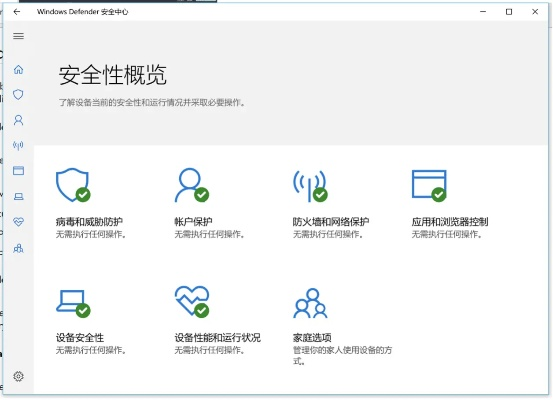Open the 帐户保护 label

193,222
